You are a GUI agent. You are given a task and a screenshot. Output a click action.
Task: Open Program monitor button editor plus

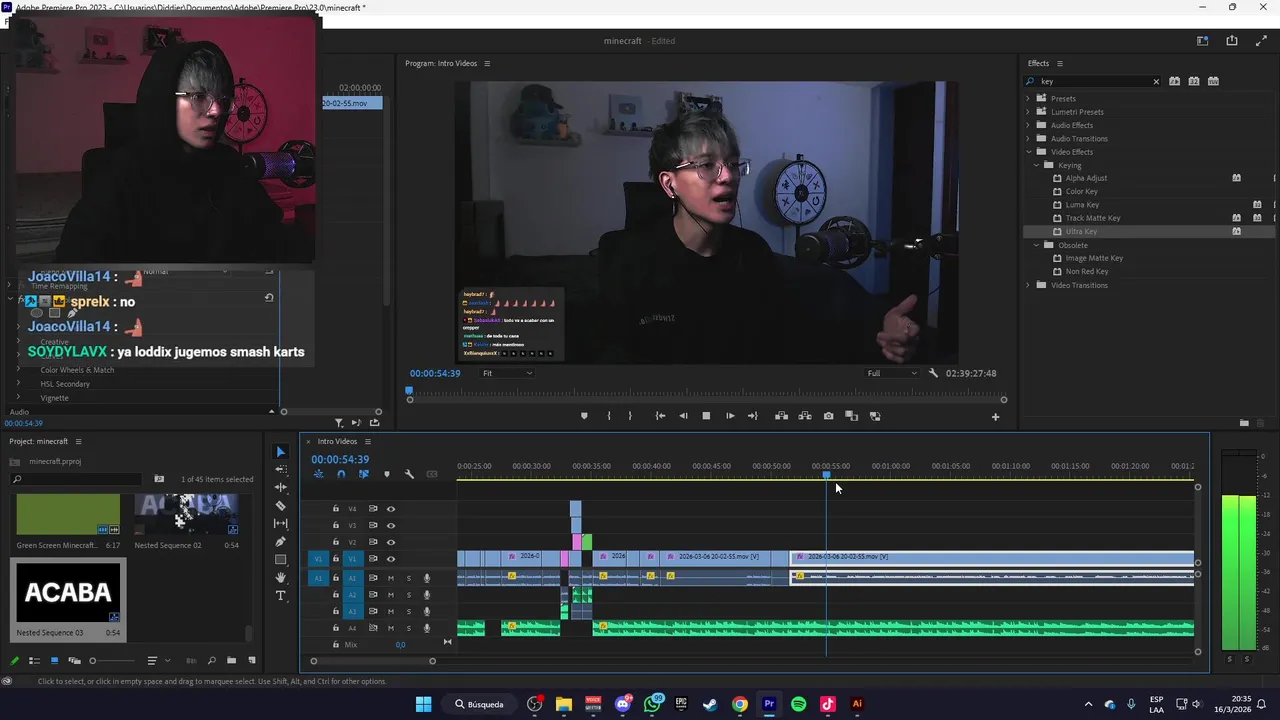[x=995, y=417]
